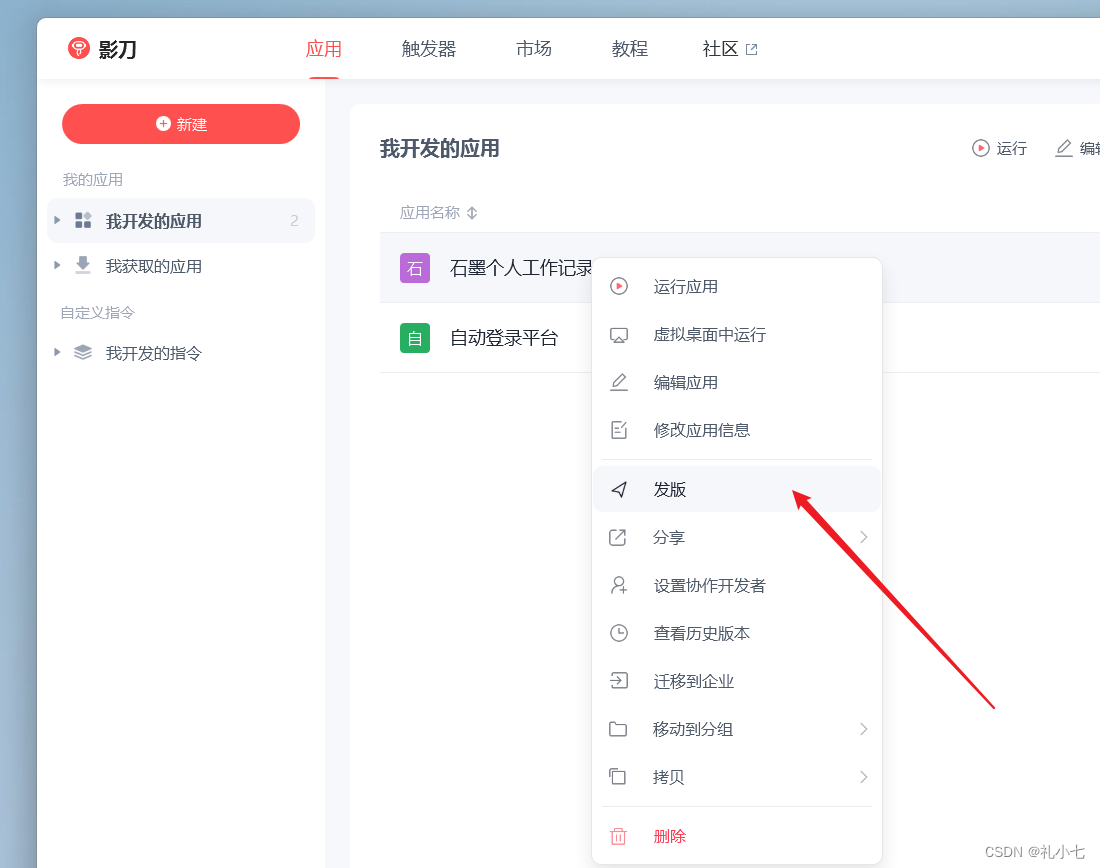Choose 查看历史版本 from context menu
The width and height of the screenshot is (1100, 868).
(x=737, y=633)
